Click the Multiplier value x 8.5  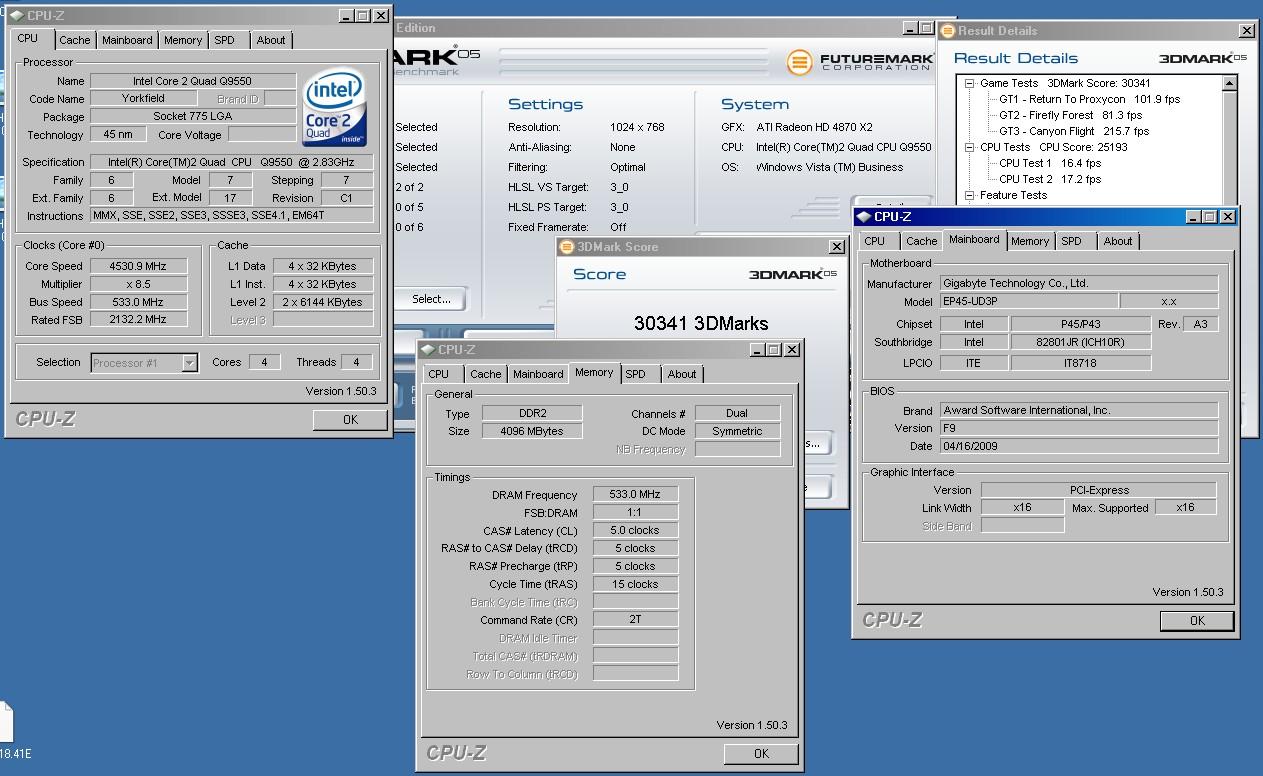click(139, 284)
